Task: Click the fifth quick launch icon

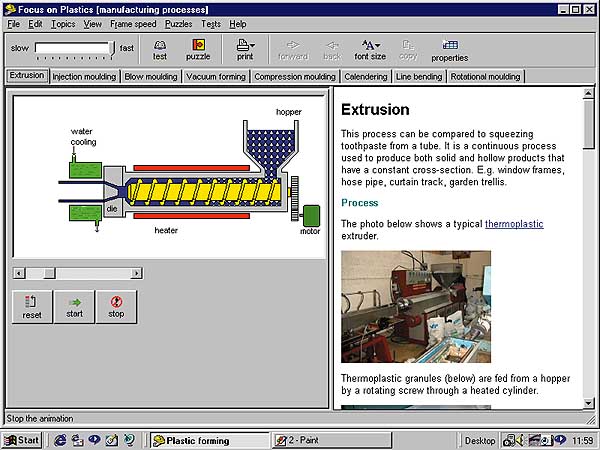Action: tap(130, 440)
